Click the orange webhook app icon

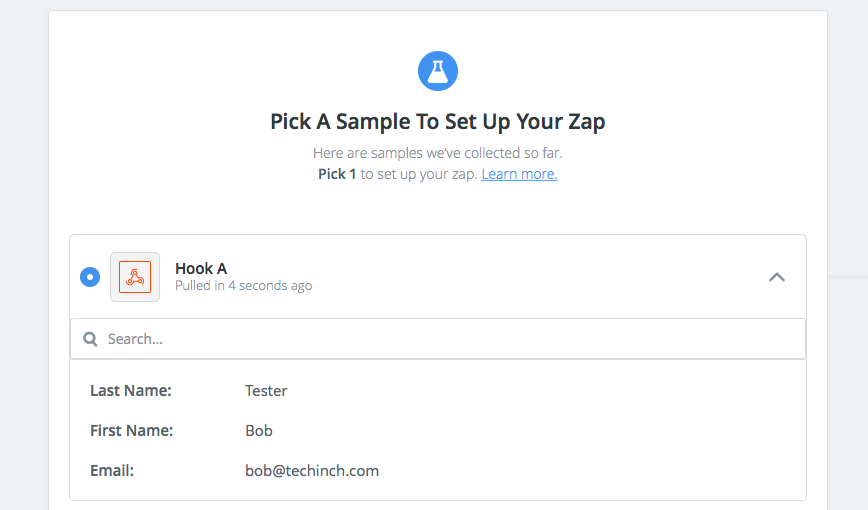135,277
